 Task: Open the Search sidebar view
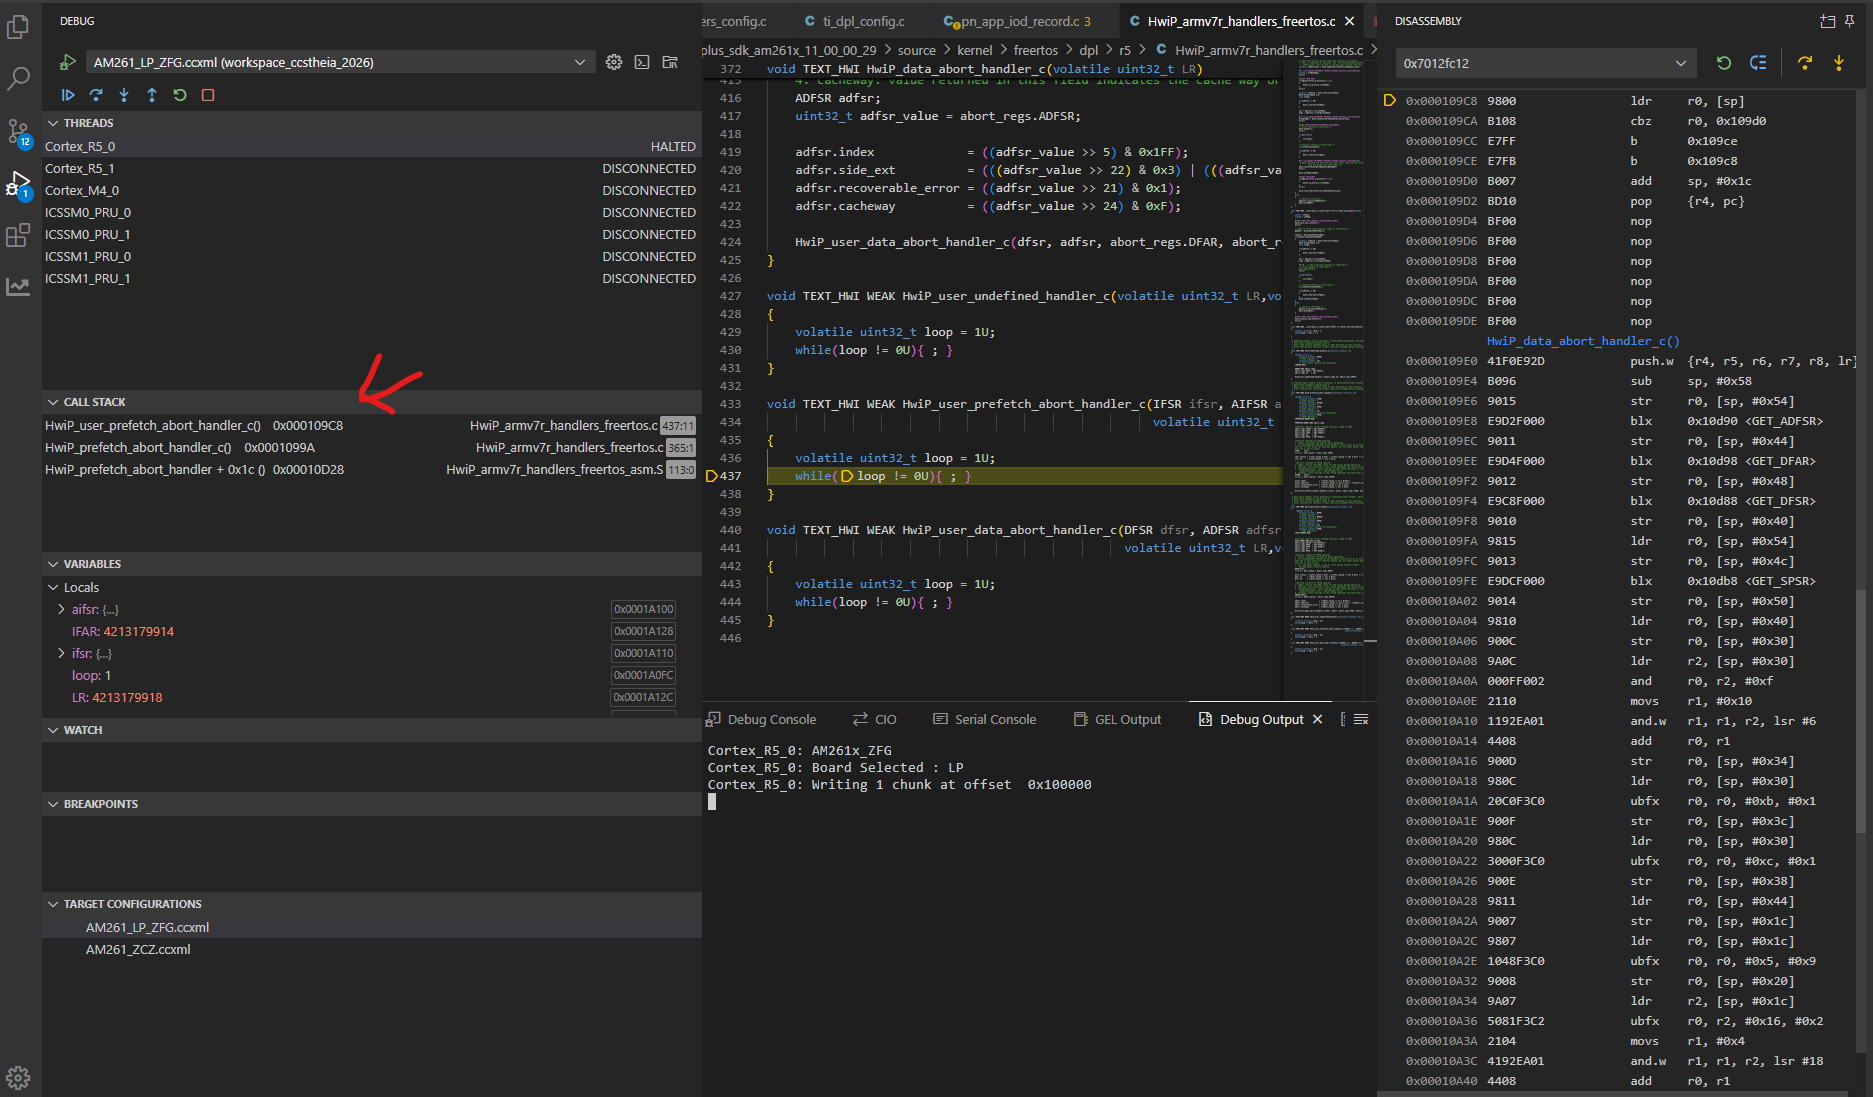click(x=19, y=79)
